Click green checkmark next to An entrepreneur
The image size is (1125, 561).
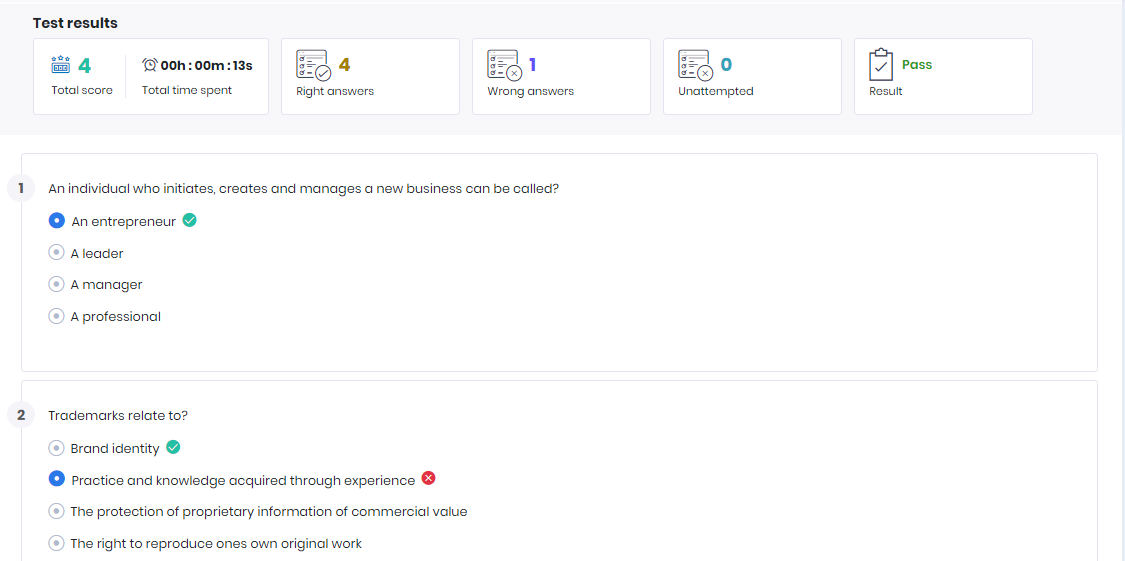(189, 220)
